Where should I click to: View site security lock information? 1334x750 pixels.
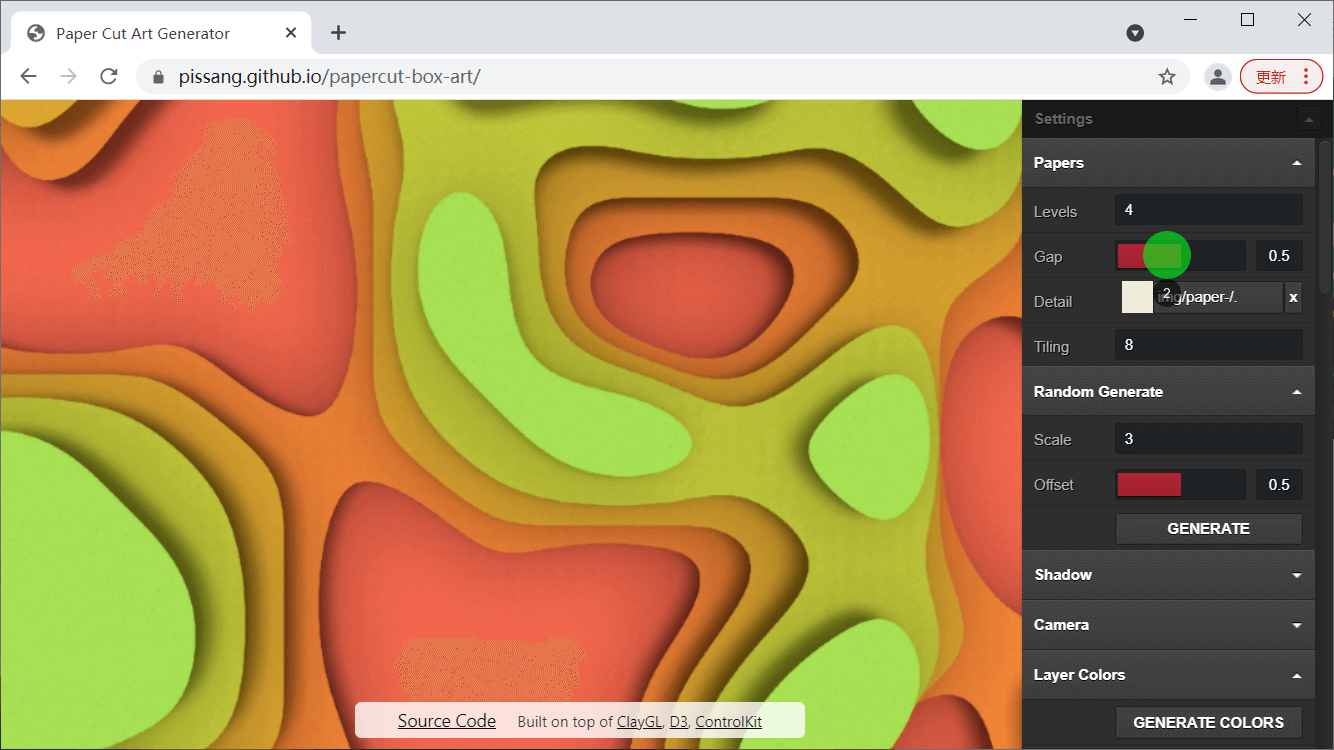coord(157,77)
